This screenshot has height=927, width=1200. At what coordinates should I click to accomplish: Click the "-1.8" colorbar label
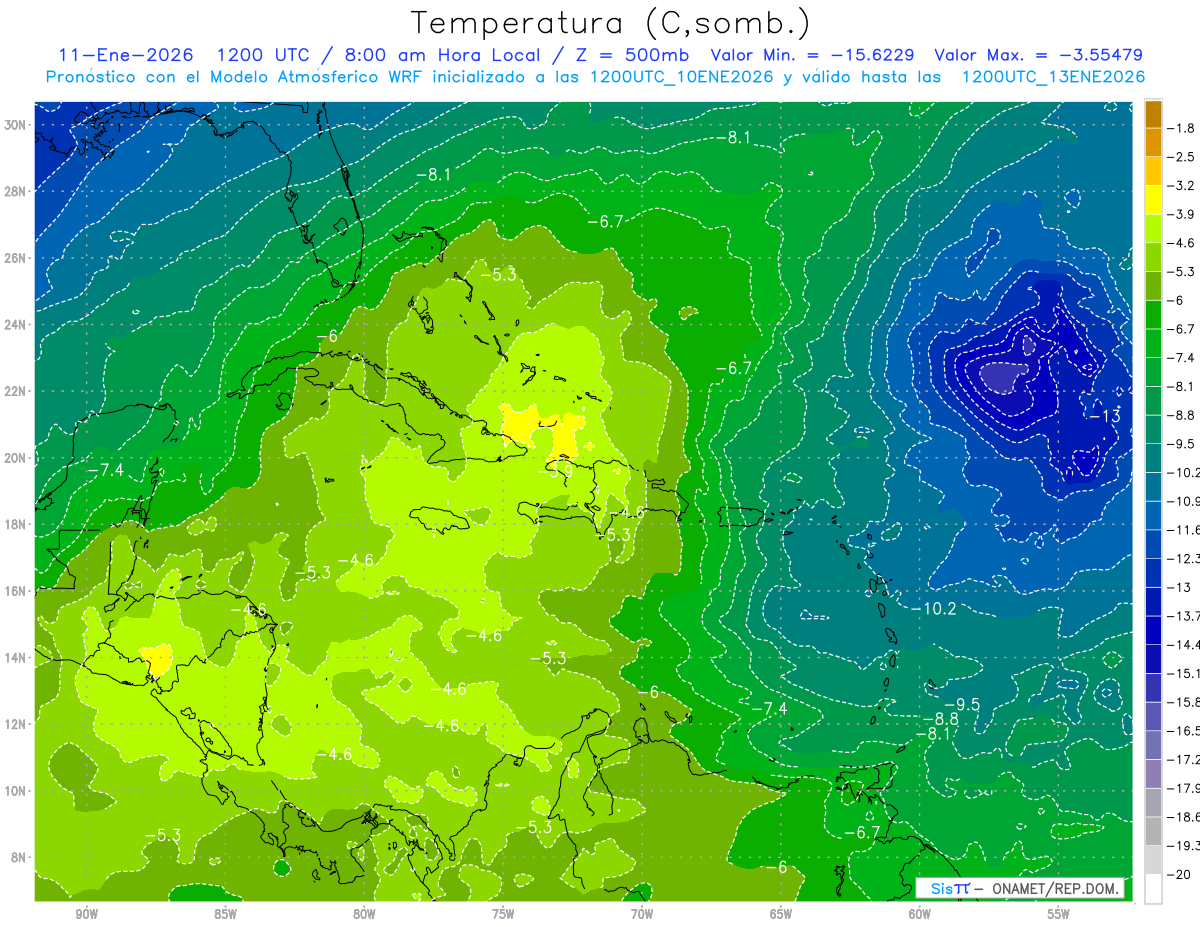[1183, 128]
